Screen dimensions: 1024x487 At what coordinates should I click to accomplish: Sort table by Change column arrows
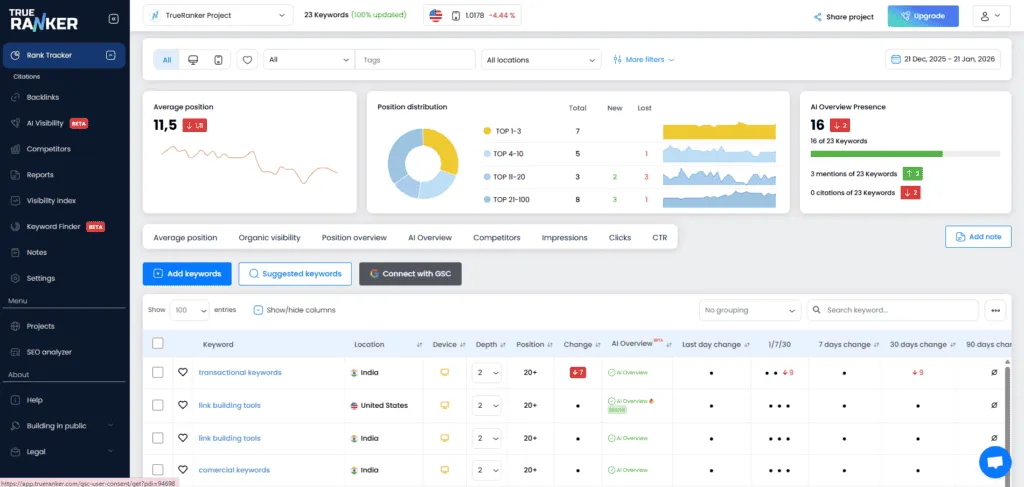click(598, 345)
